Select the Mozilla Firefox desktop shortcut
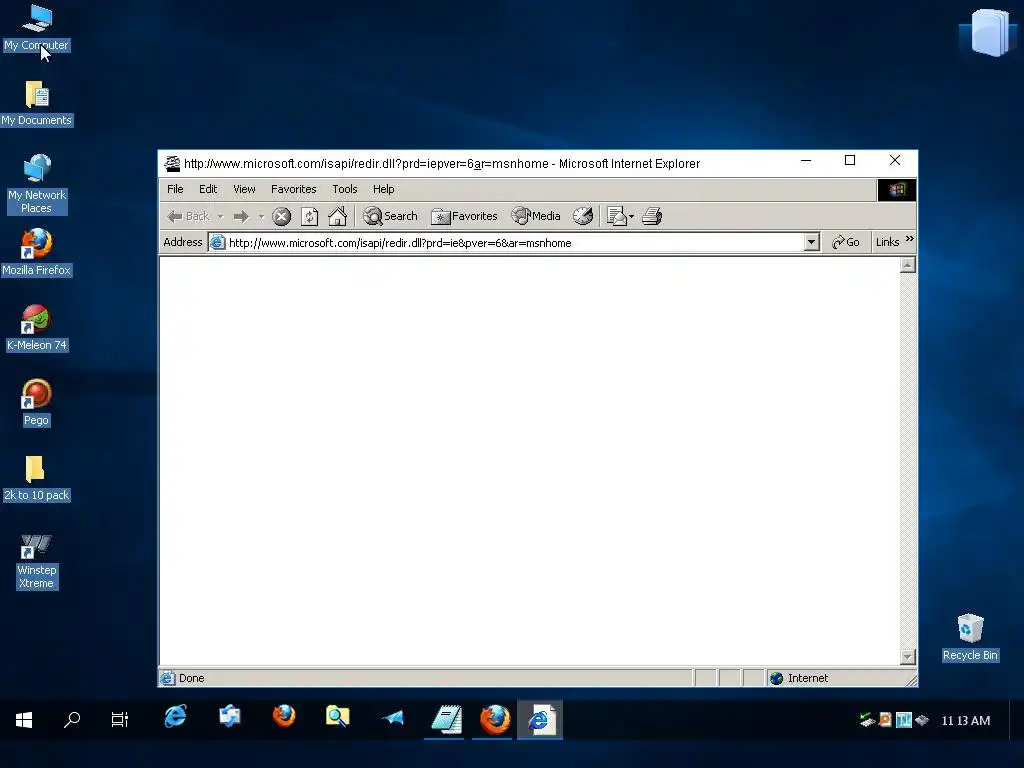The height and width of the screenshot is (768, 1024). click(x=37, y=252)
